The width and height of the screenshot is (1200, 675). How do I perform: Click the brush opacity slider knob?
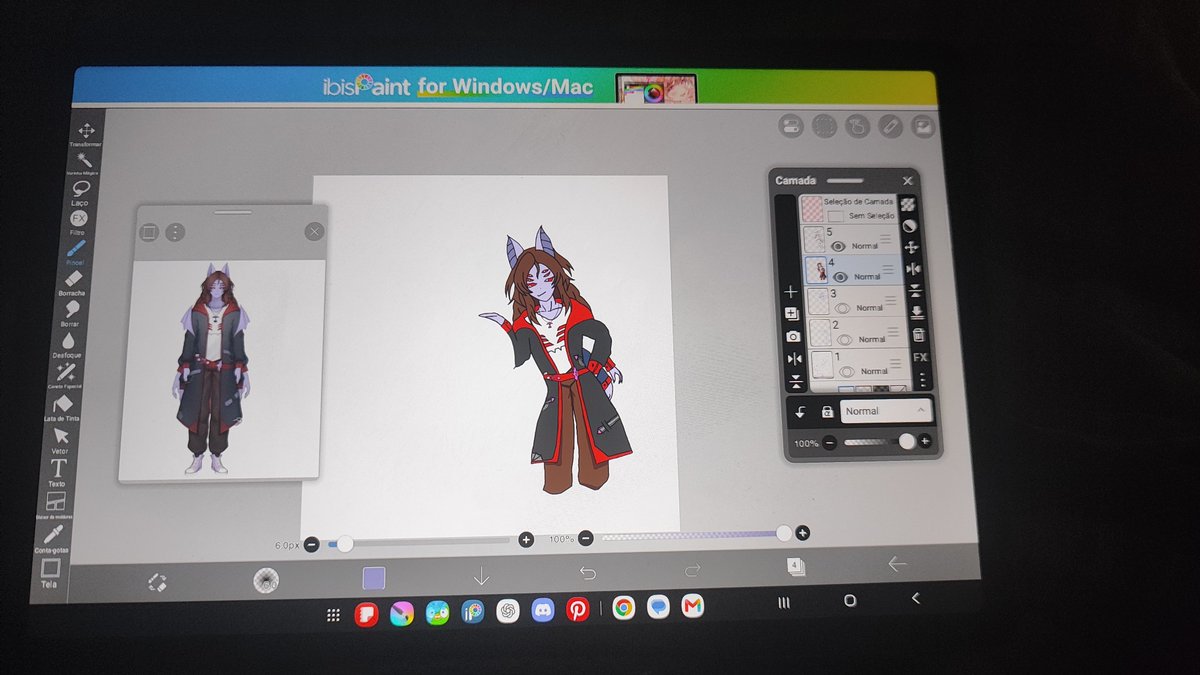pyautogui.click(x=784, y=534)
